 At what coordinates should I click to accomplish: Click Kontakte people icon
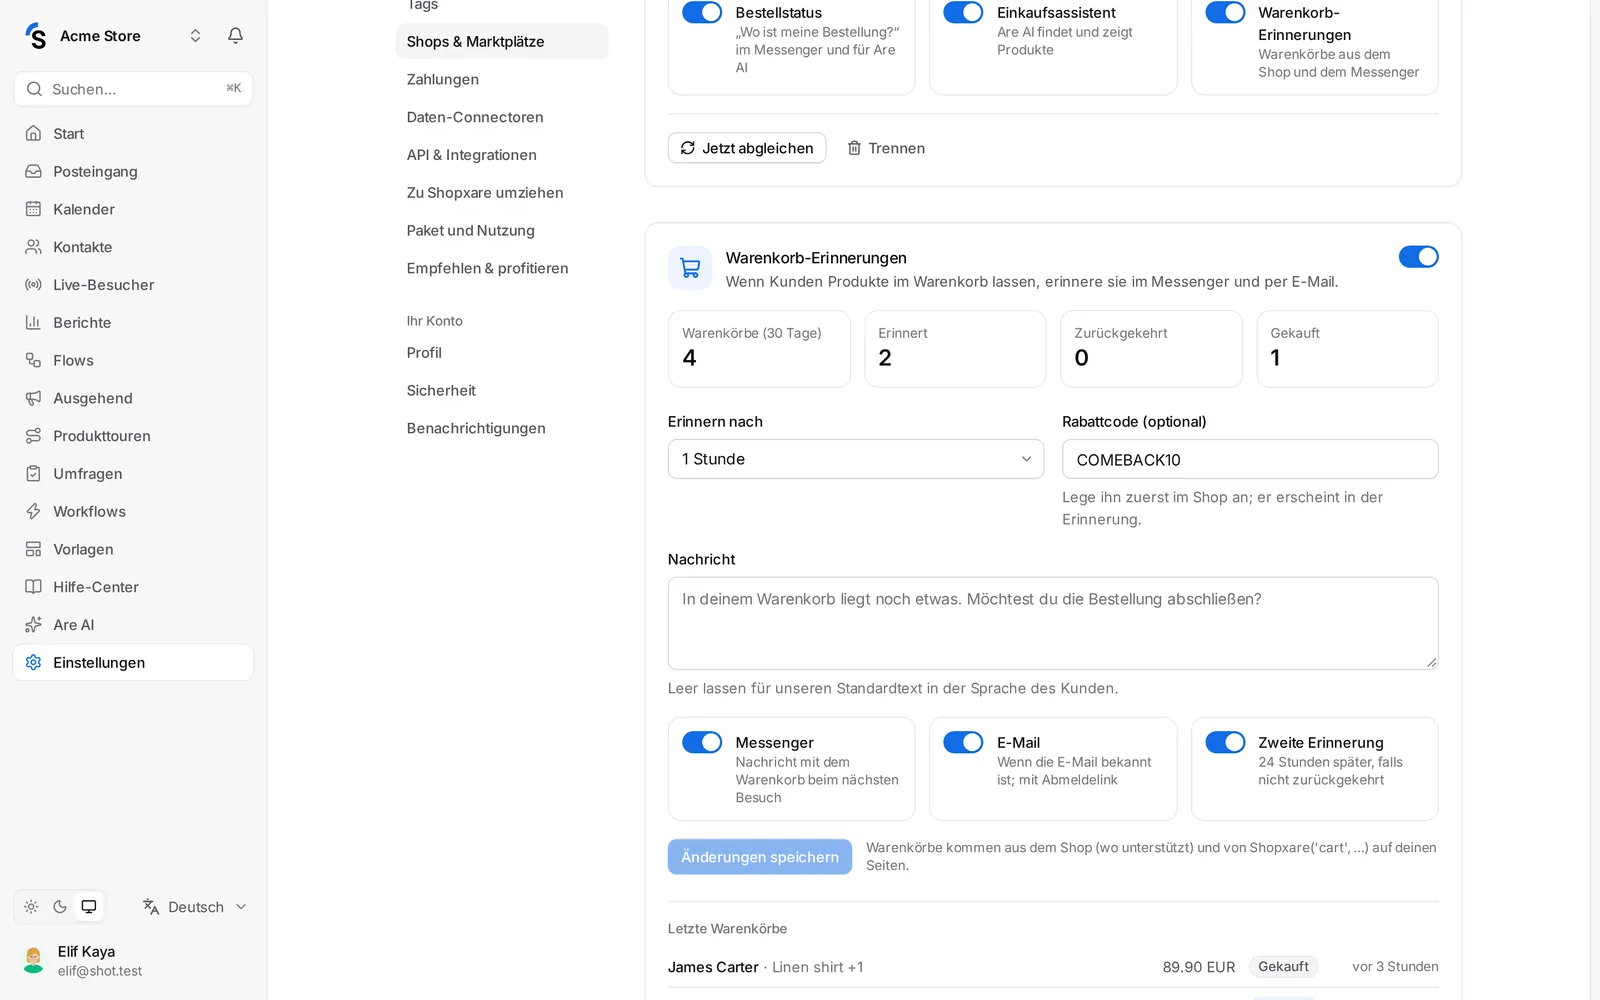33,247
